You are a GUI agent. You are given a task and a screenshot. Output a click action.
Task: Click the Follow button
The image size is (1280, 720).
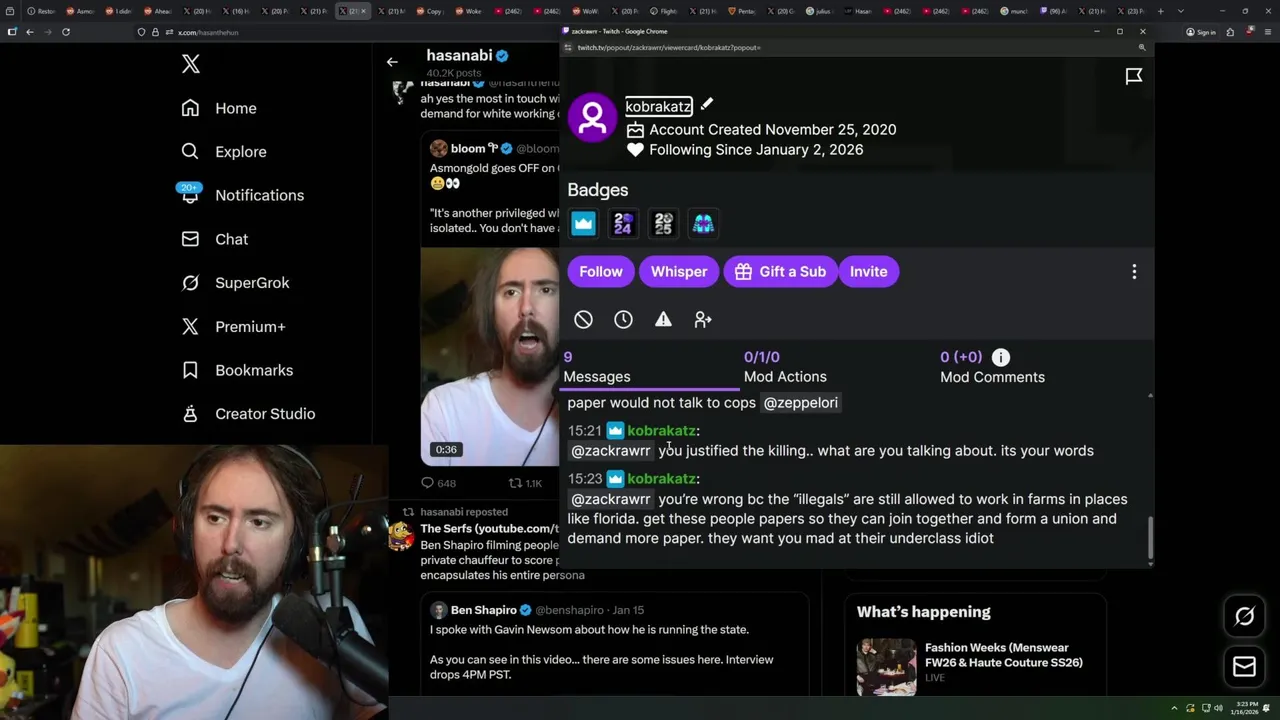click(x=601, y=272)
